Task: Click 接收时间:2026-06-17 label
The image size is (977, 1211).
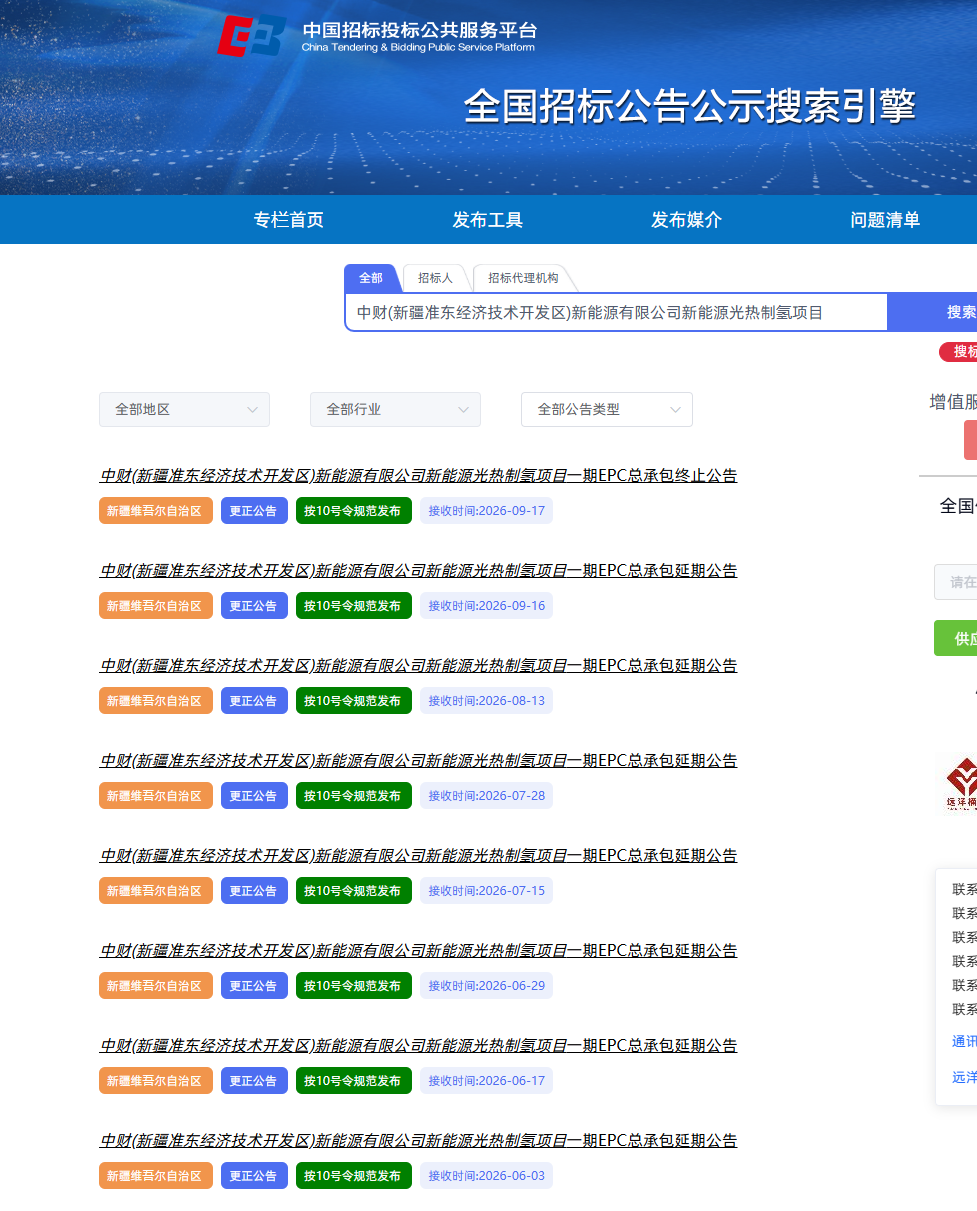Action: pos(486,1081)
